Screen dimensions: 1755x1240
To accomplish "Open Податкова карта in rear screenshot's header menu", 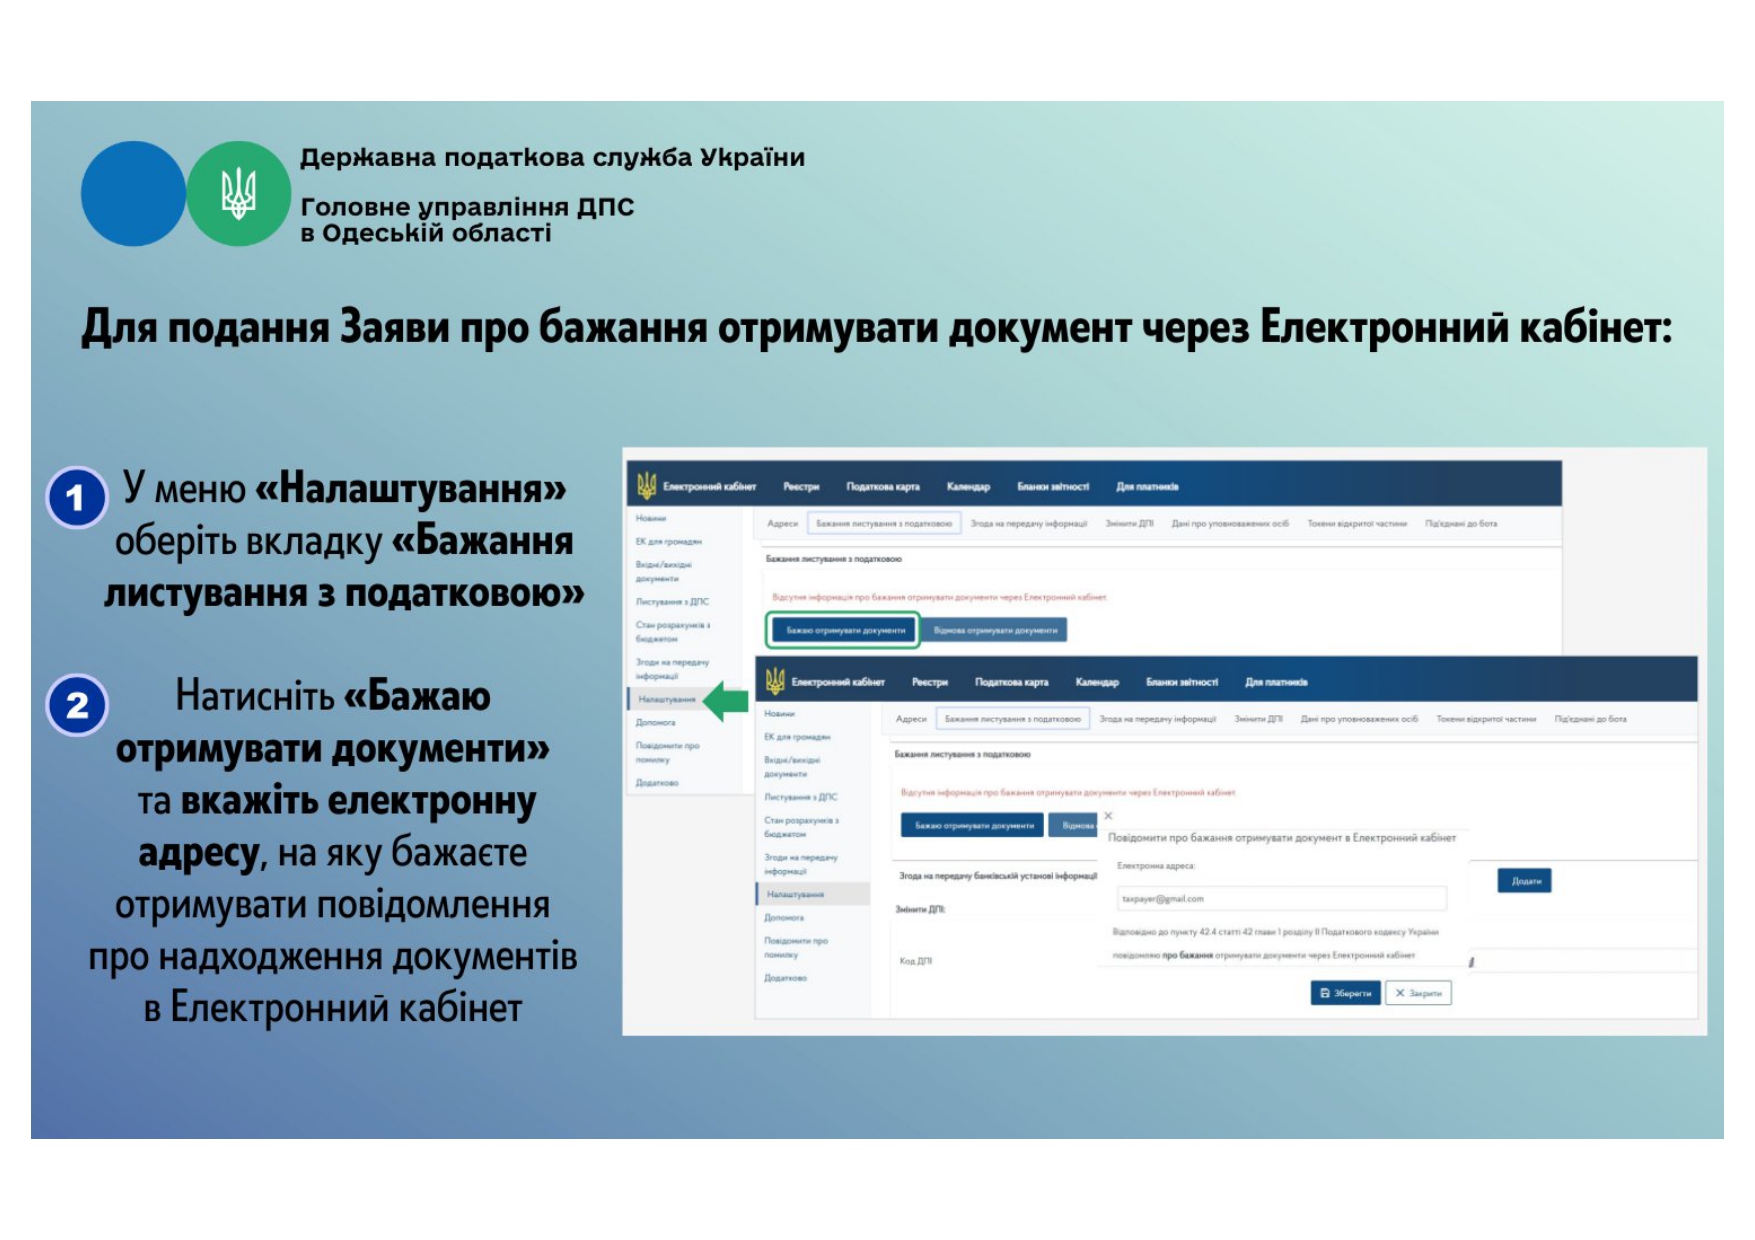I will (x=882, y=487).
